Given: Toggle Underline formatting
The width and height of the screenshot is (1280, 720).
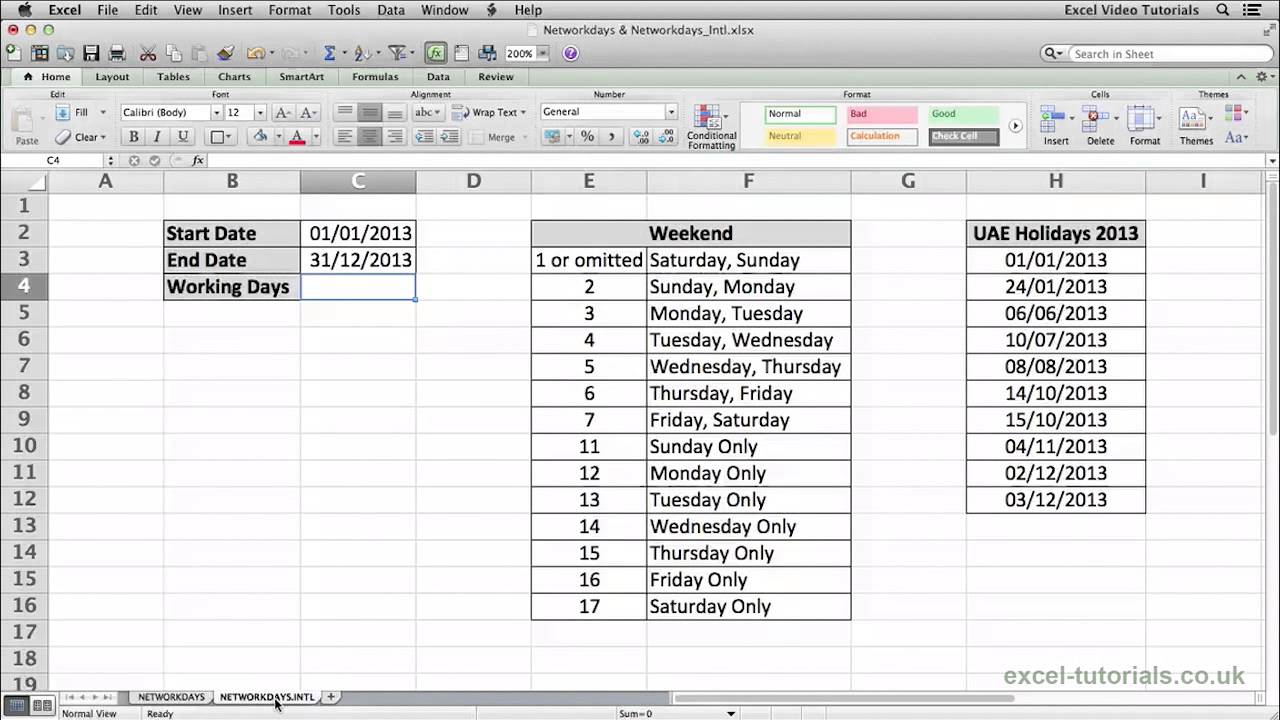Looking at the screenshot, I should (182, 137).
